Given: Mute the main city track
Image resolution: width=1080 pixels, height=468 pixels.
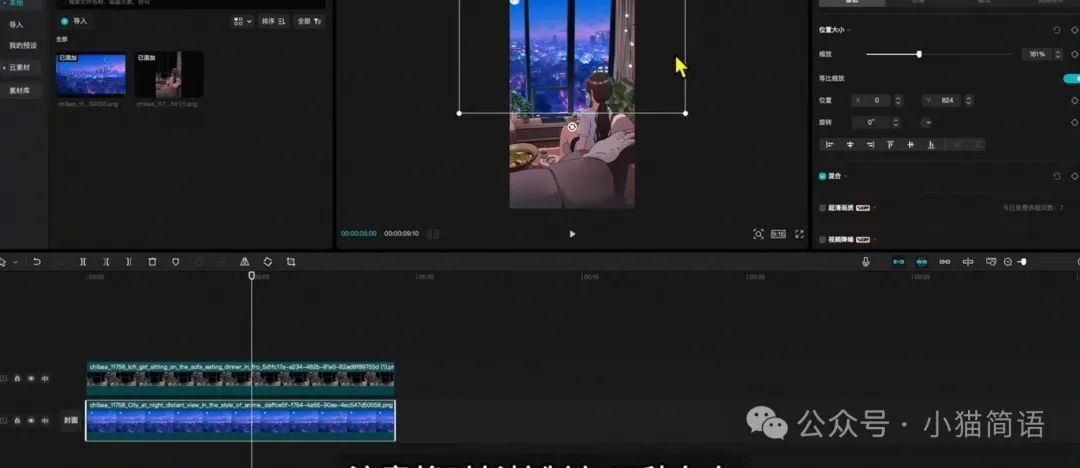Looking at the screenshot, I should 45,420.
